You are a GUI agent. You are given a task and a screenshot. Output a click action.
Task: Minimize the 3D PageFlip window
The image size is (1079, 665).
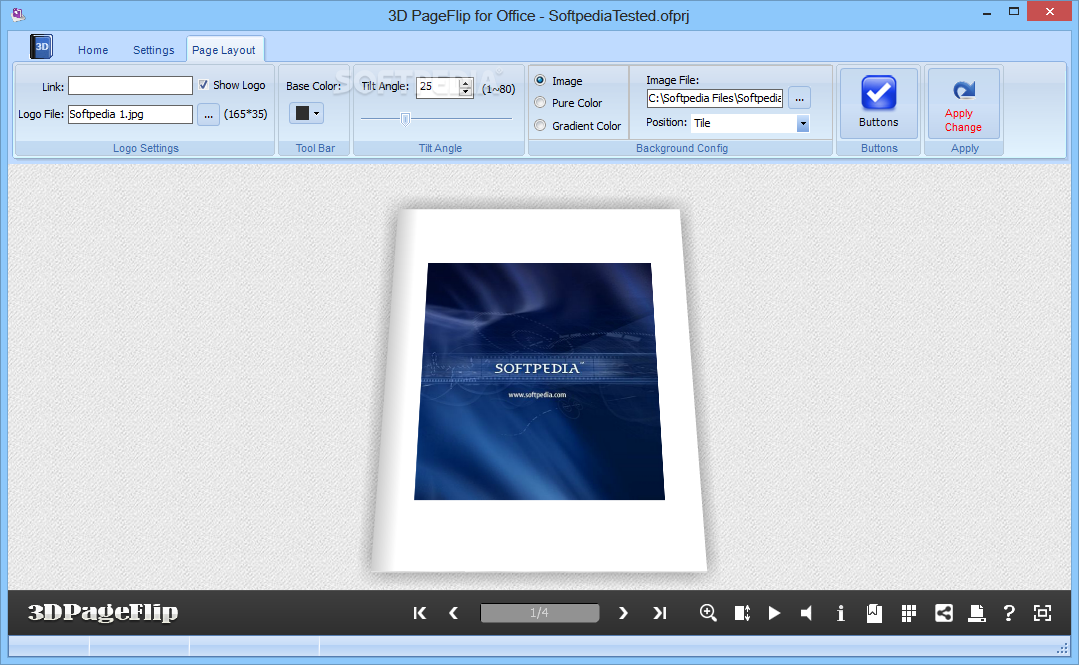coord(987,12)
